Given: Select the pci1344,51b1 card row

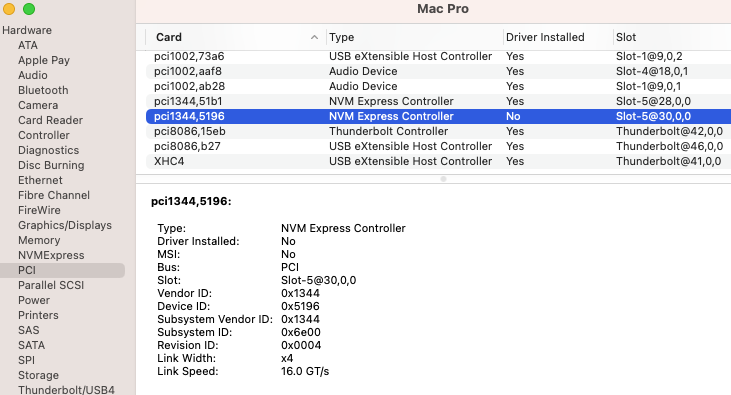Looking at the screenshot, I should click(x=438, y=101).
